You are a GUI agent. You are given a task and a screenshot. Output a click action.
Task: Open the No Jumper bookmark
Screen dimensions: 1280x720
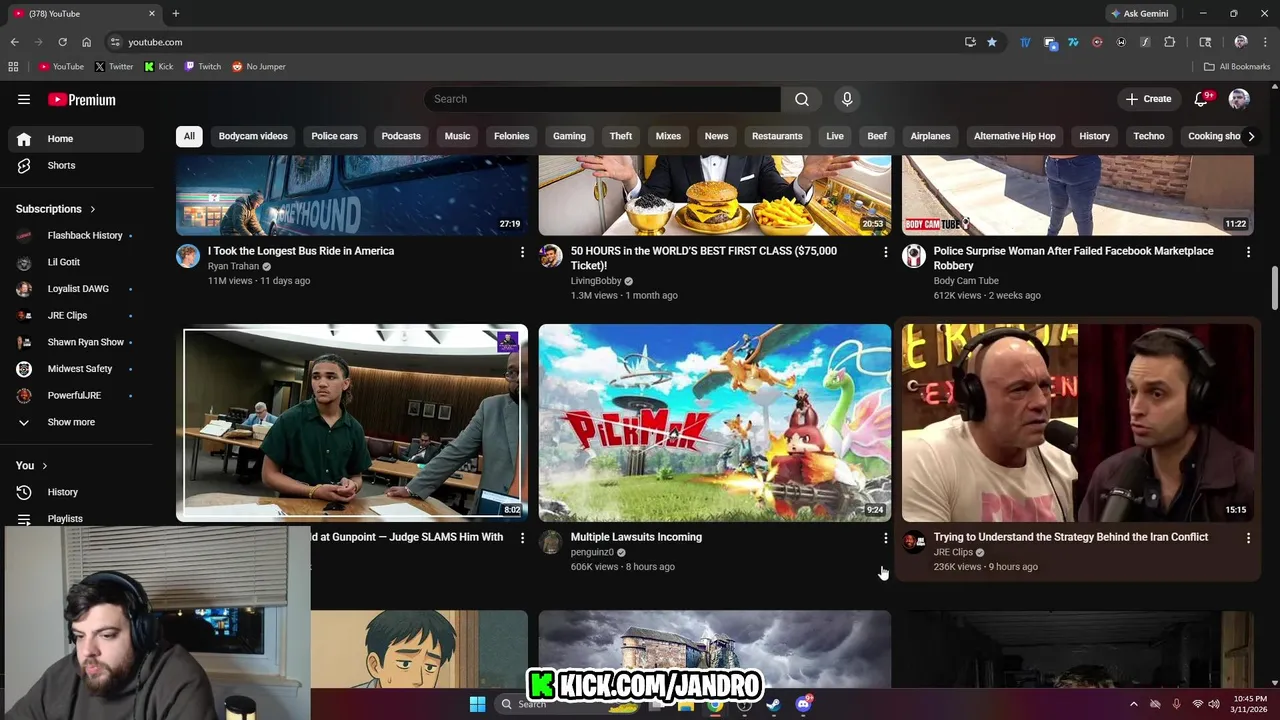[x=259, y=67]
